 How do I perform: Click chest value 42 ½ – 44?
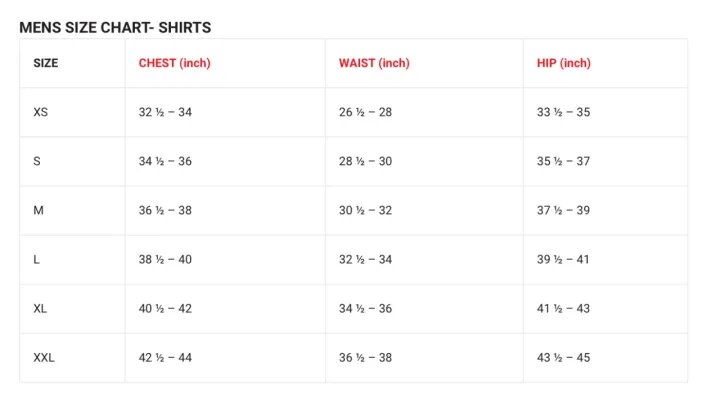pyautogui.click(x=165, y=357)
